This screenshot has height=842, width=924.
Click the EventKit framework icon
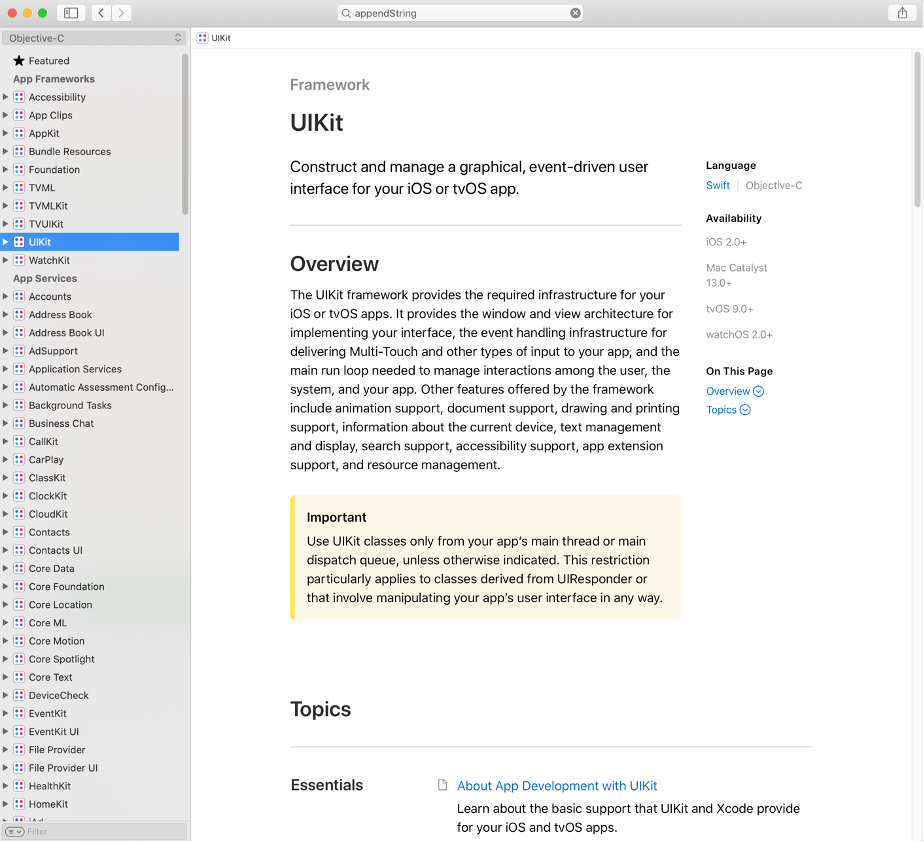coord(19,714)
